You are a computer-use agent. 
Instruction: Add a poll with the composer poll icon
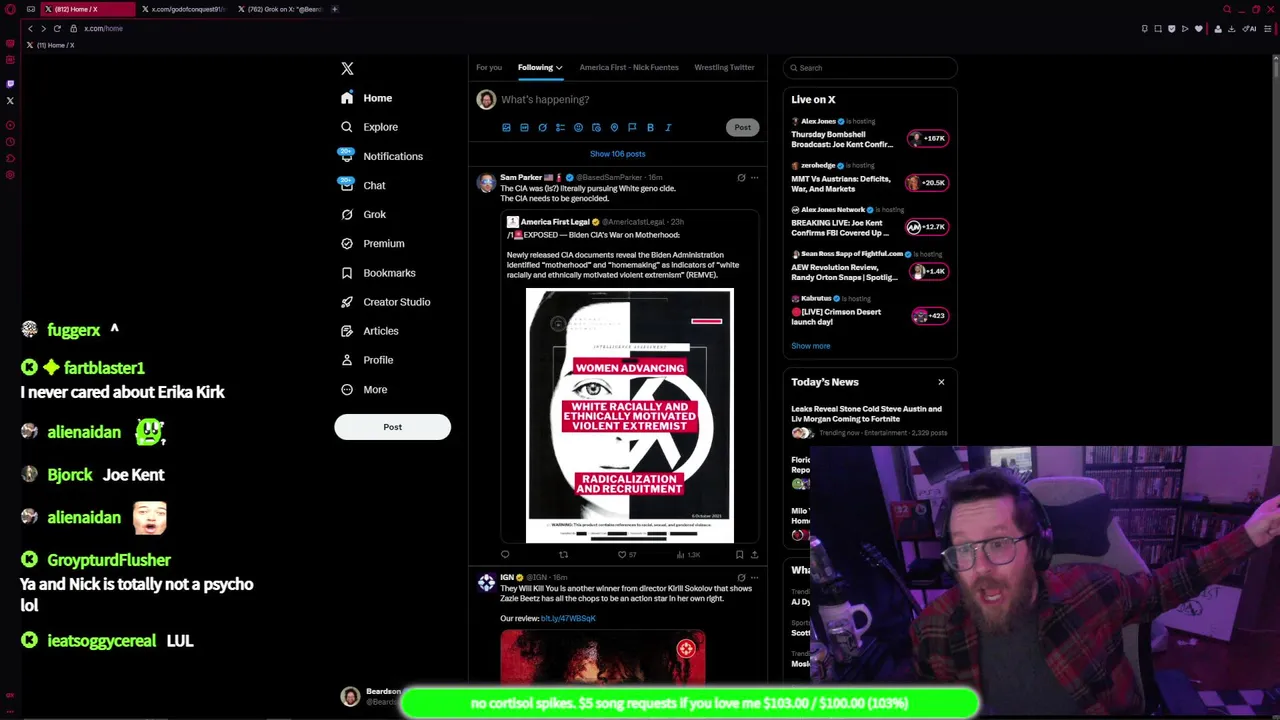[x=560, y=127]
